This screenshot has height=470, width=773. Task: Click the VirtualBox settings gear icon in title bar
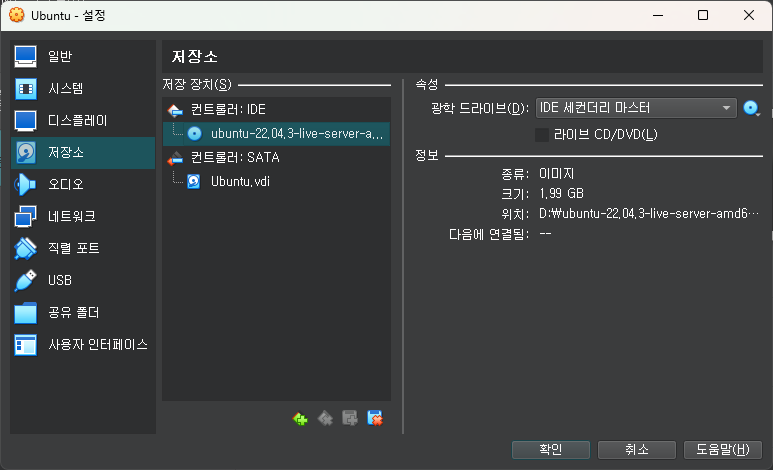click(x=17, y=15)
